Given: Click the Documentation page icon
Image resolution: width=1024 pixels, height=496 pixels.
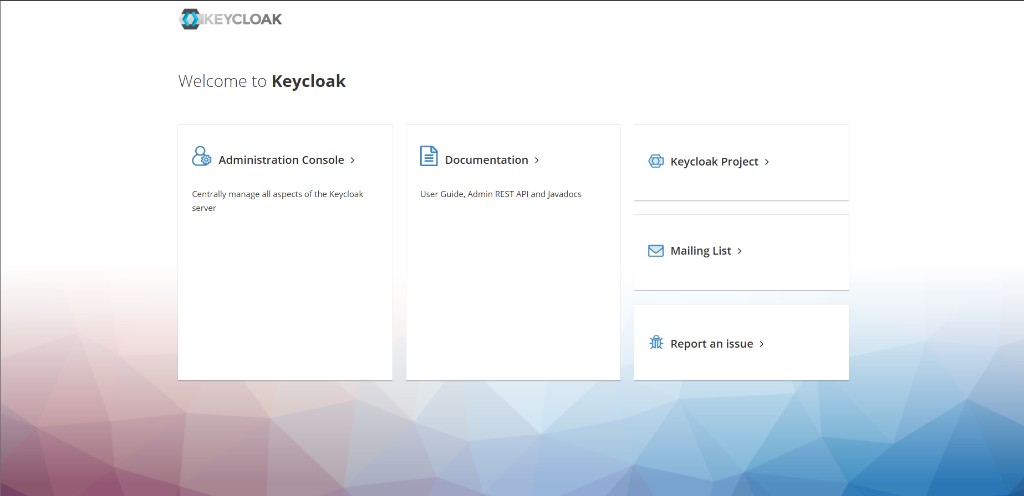Looking at the screenshot, I should point(428,156).
